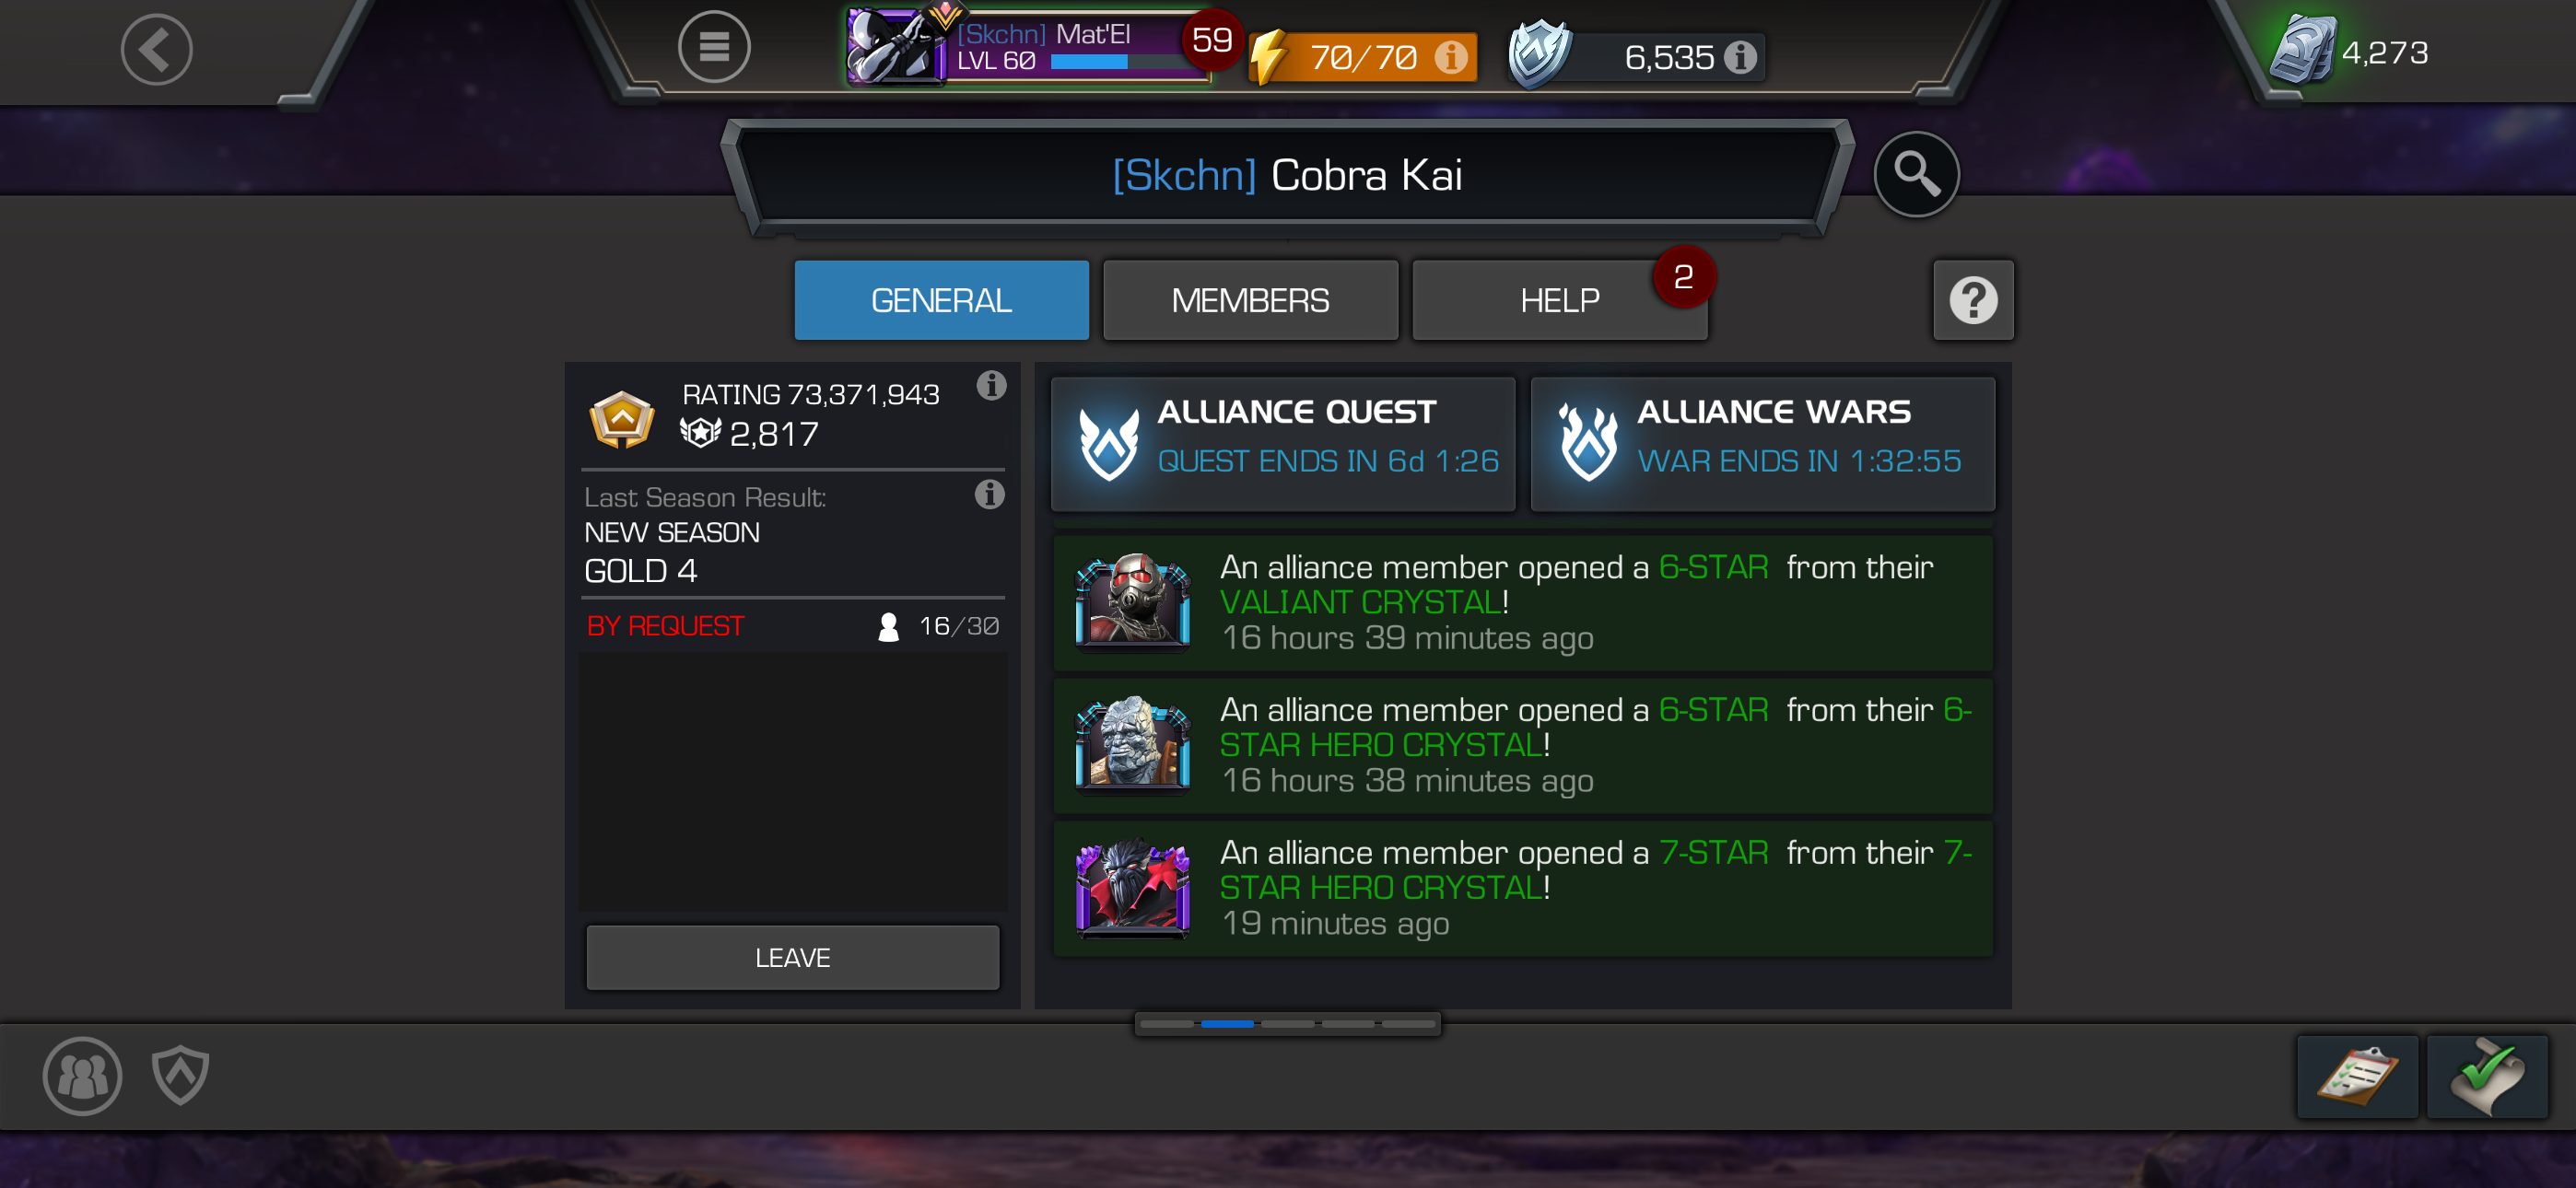This screenshot has width=2576, height=1188.
Task: Switch to the HELP tab
Action: coord(1559,300)
